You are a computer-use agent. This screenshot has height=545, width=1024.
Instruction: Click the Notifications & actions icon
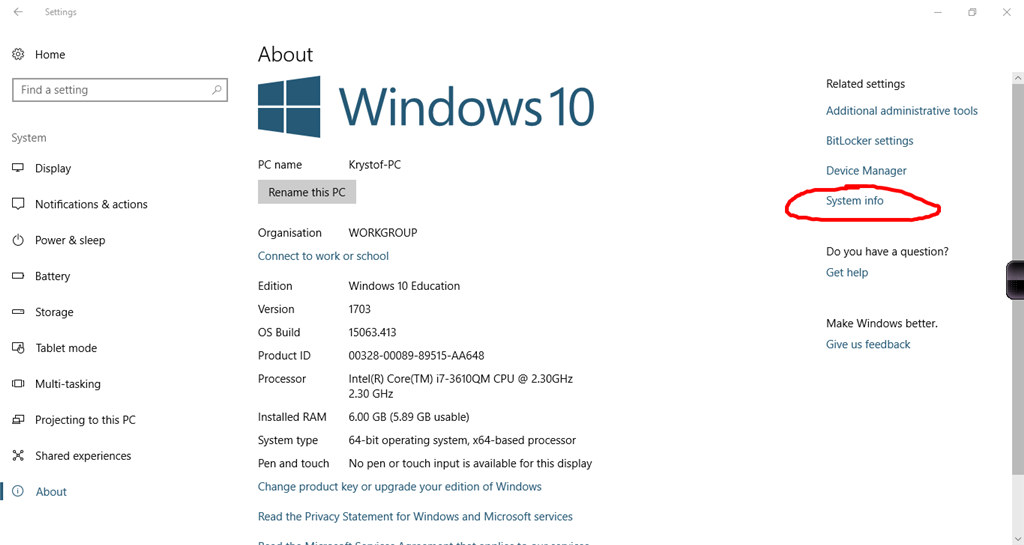tap(18, 204)
